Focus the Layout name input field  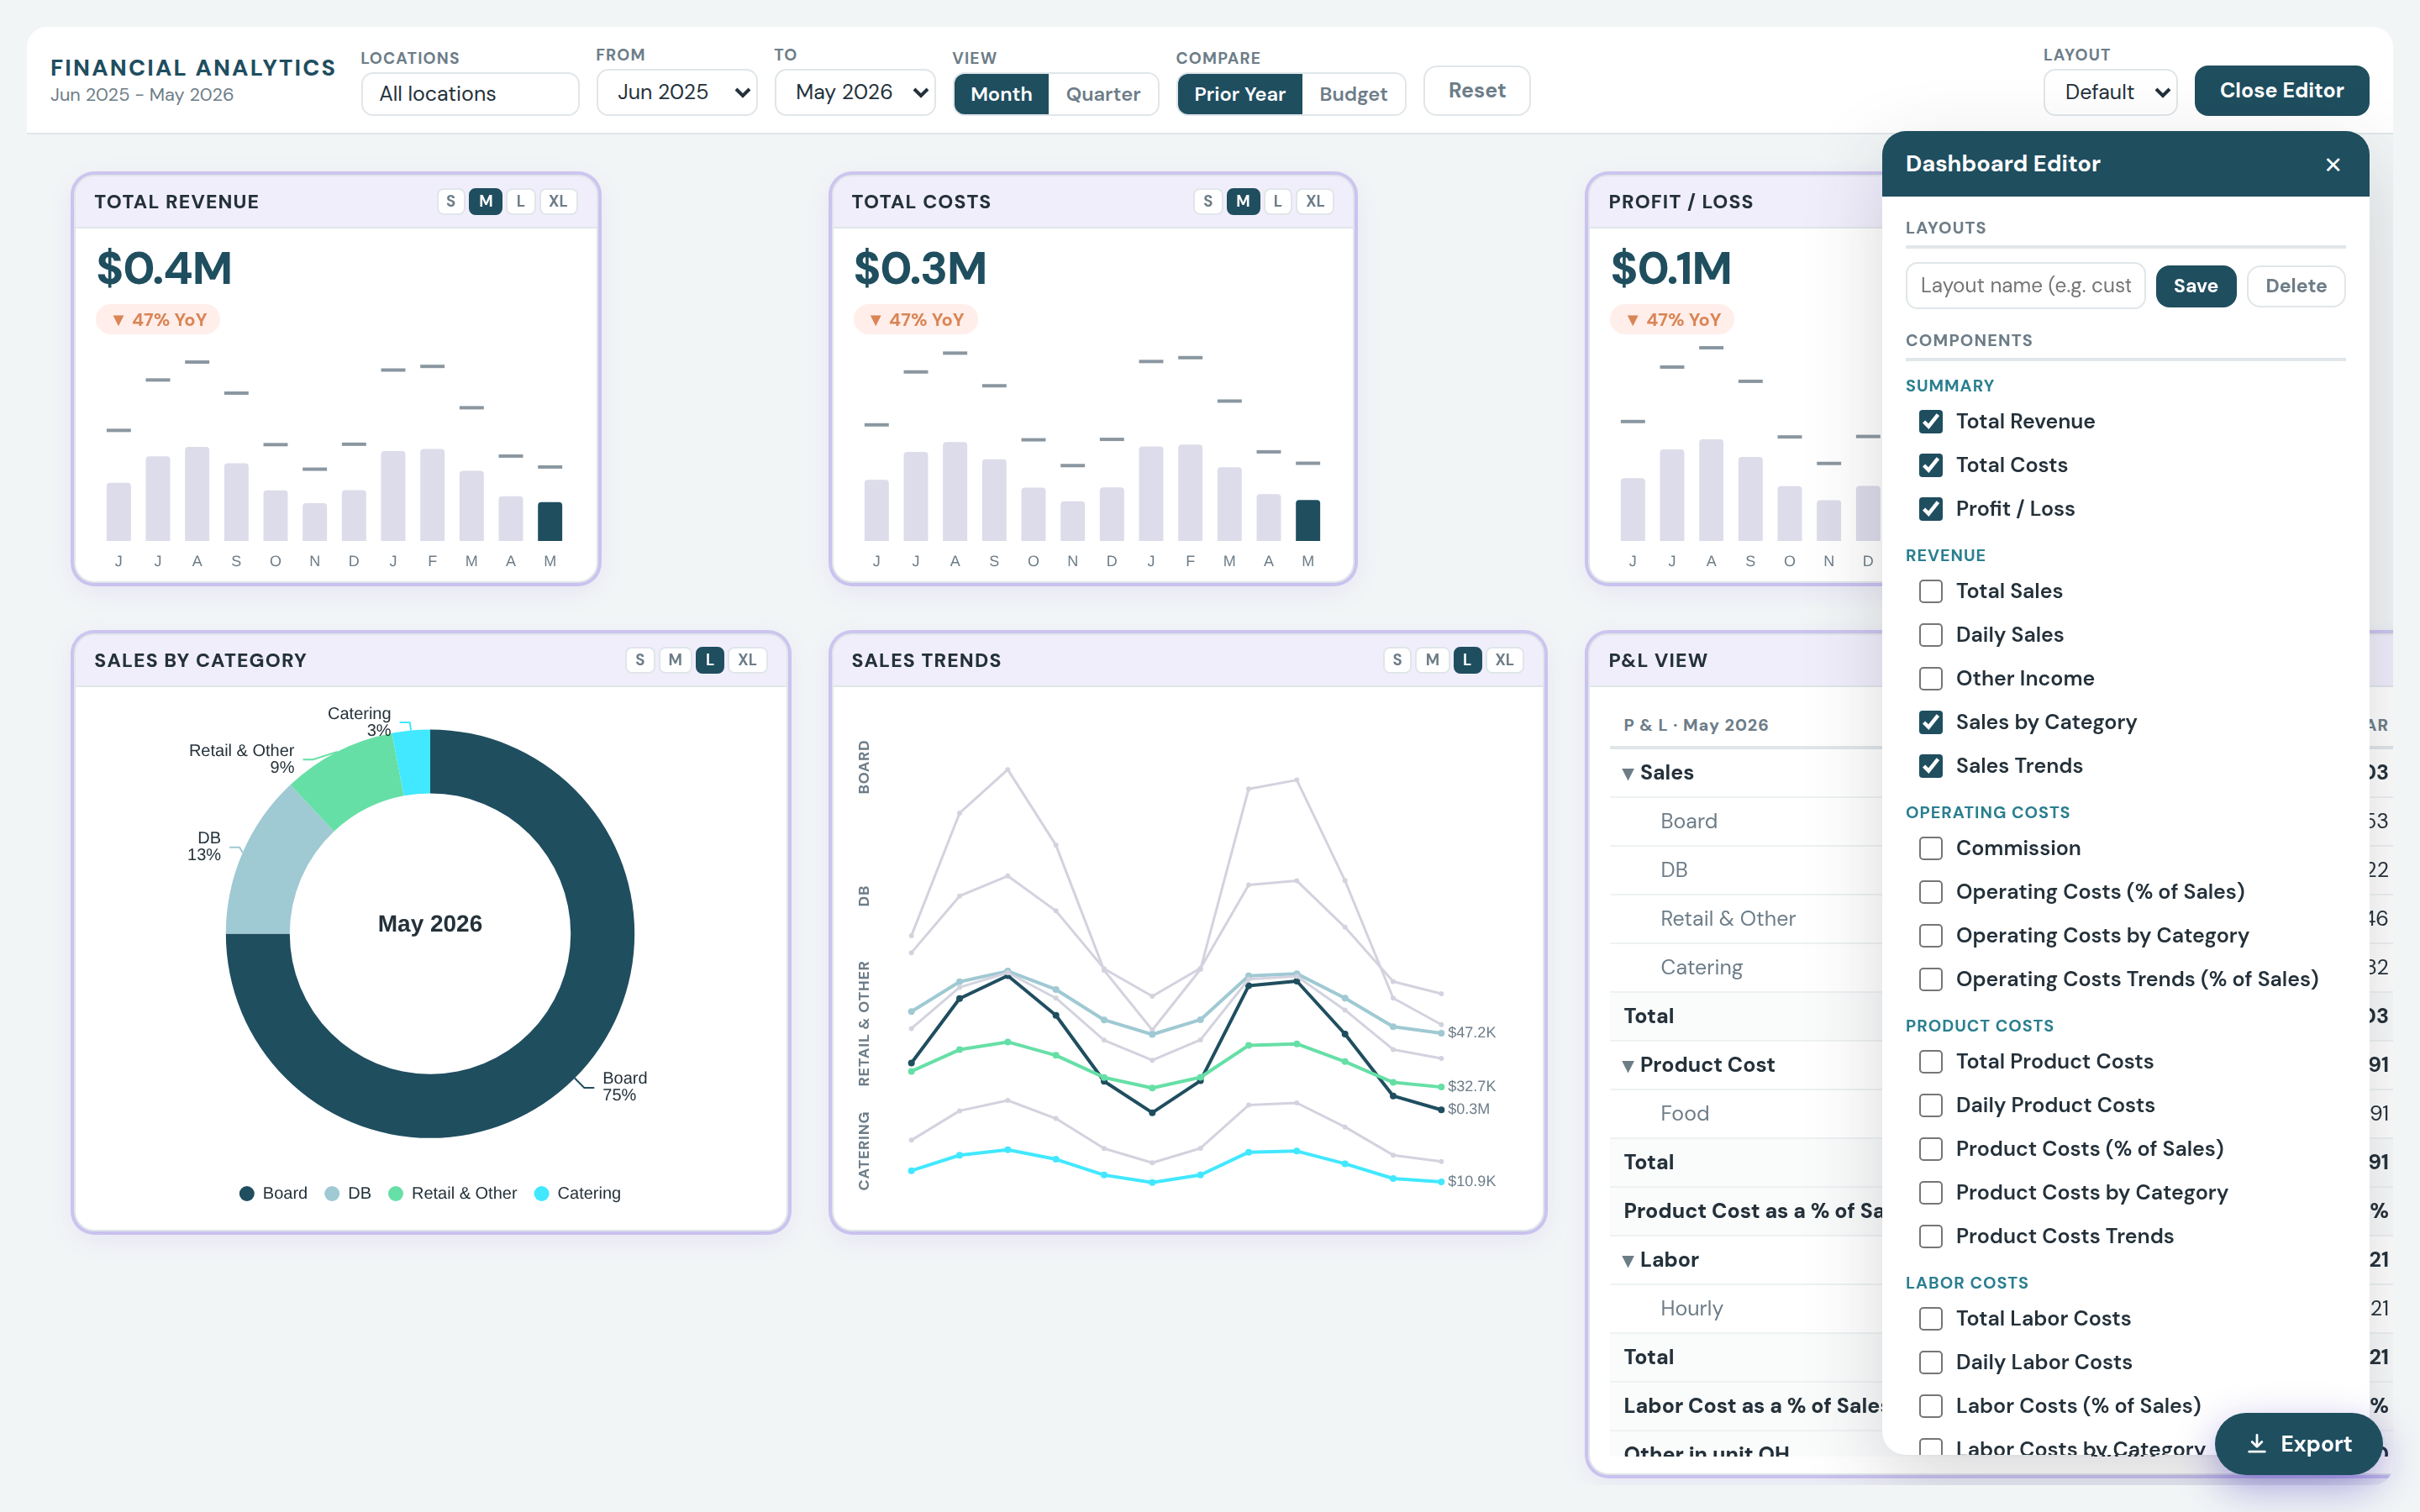click(2025, 286)
